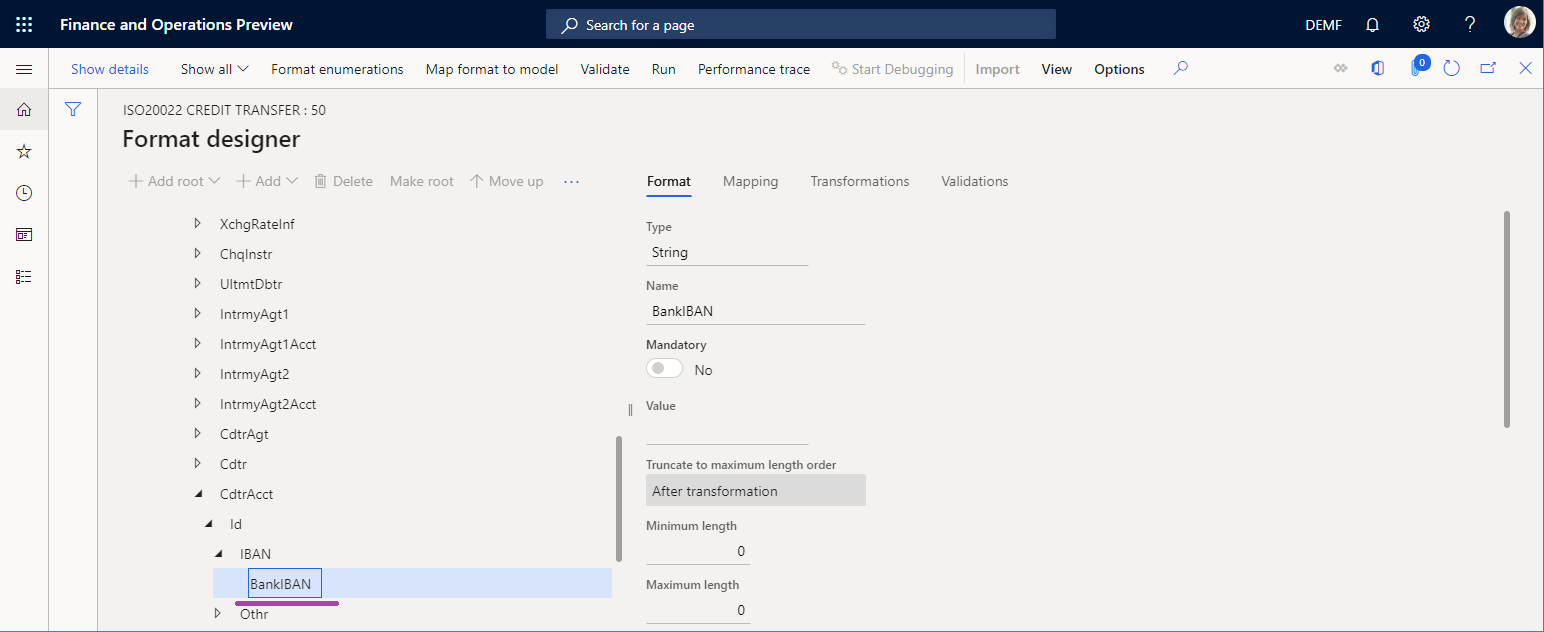1544x632 pixels.
Task: Refresh the page using the refresh icon
Action: 1451,68
